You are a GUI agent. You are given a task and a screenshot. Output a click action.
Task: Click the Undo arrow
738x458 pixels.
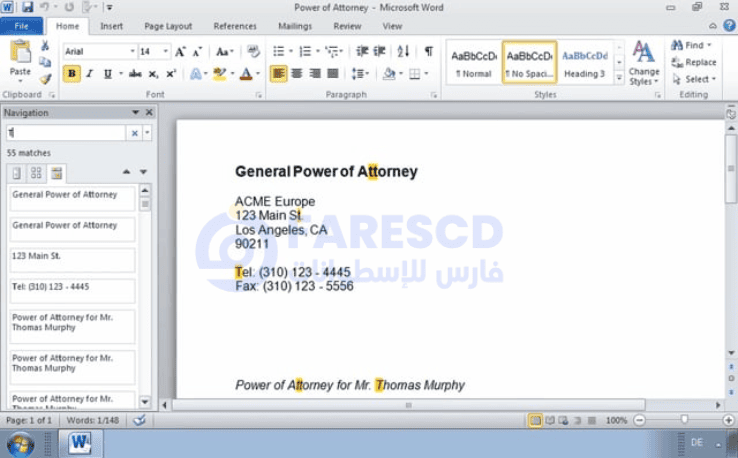pyautogui.click(x=44, y=7)
